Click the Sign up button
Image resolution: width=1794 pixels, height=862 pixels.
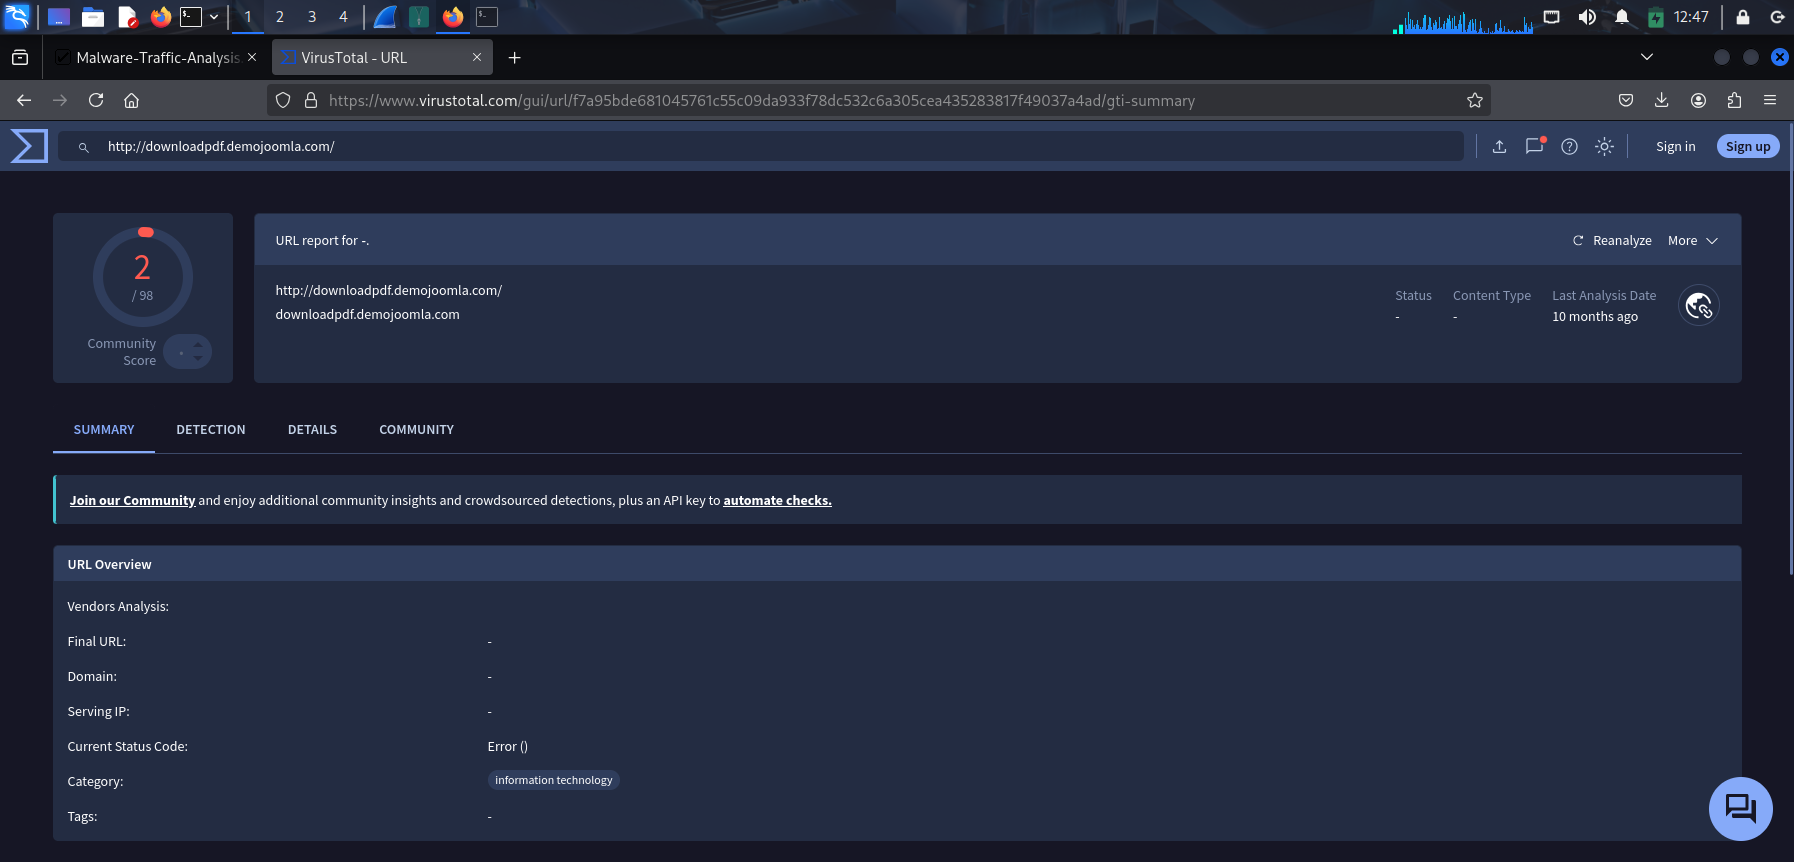[1748, 146]
